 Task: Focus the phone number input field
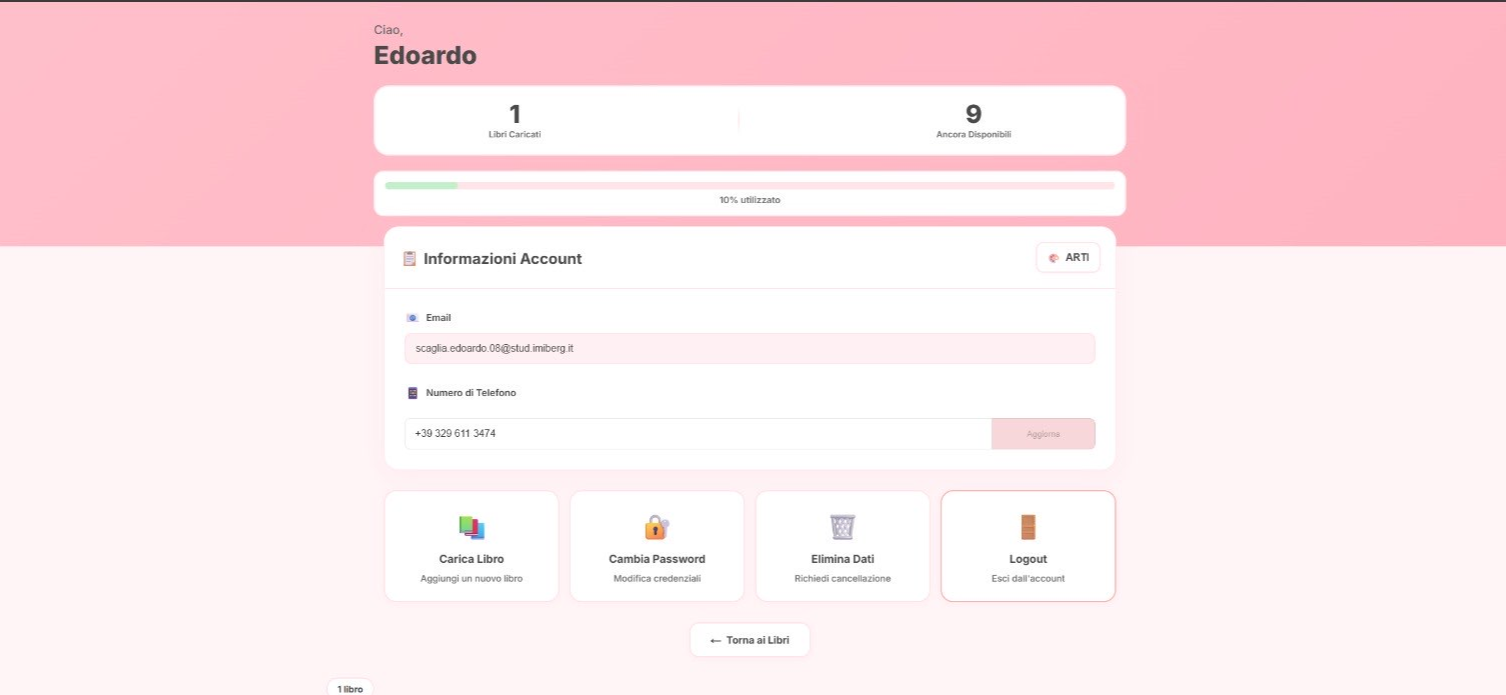coord(697,434)
